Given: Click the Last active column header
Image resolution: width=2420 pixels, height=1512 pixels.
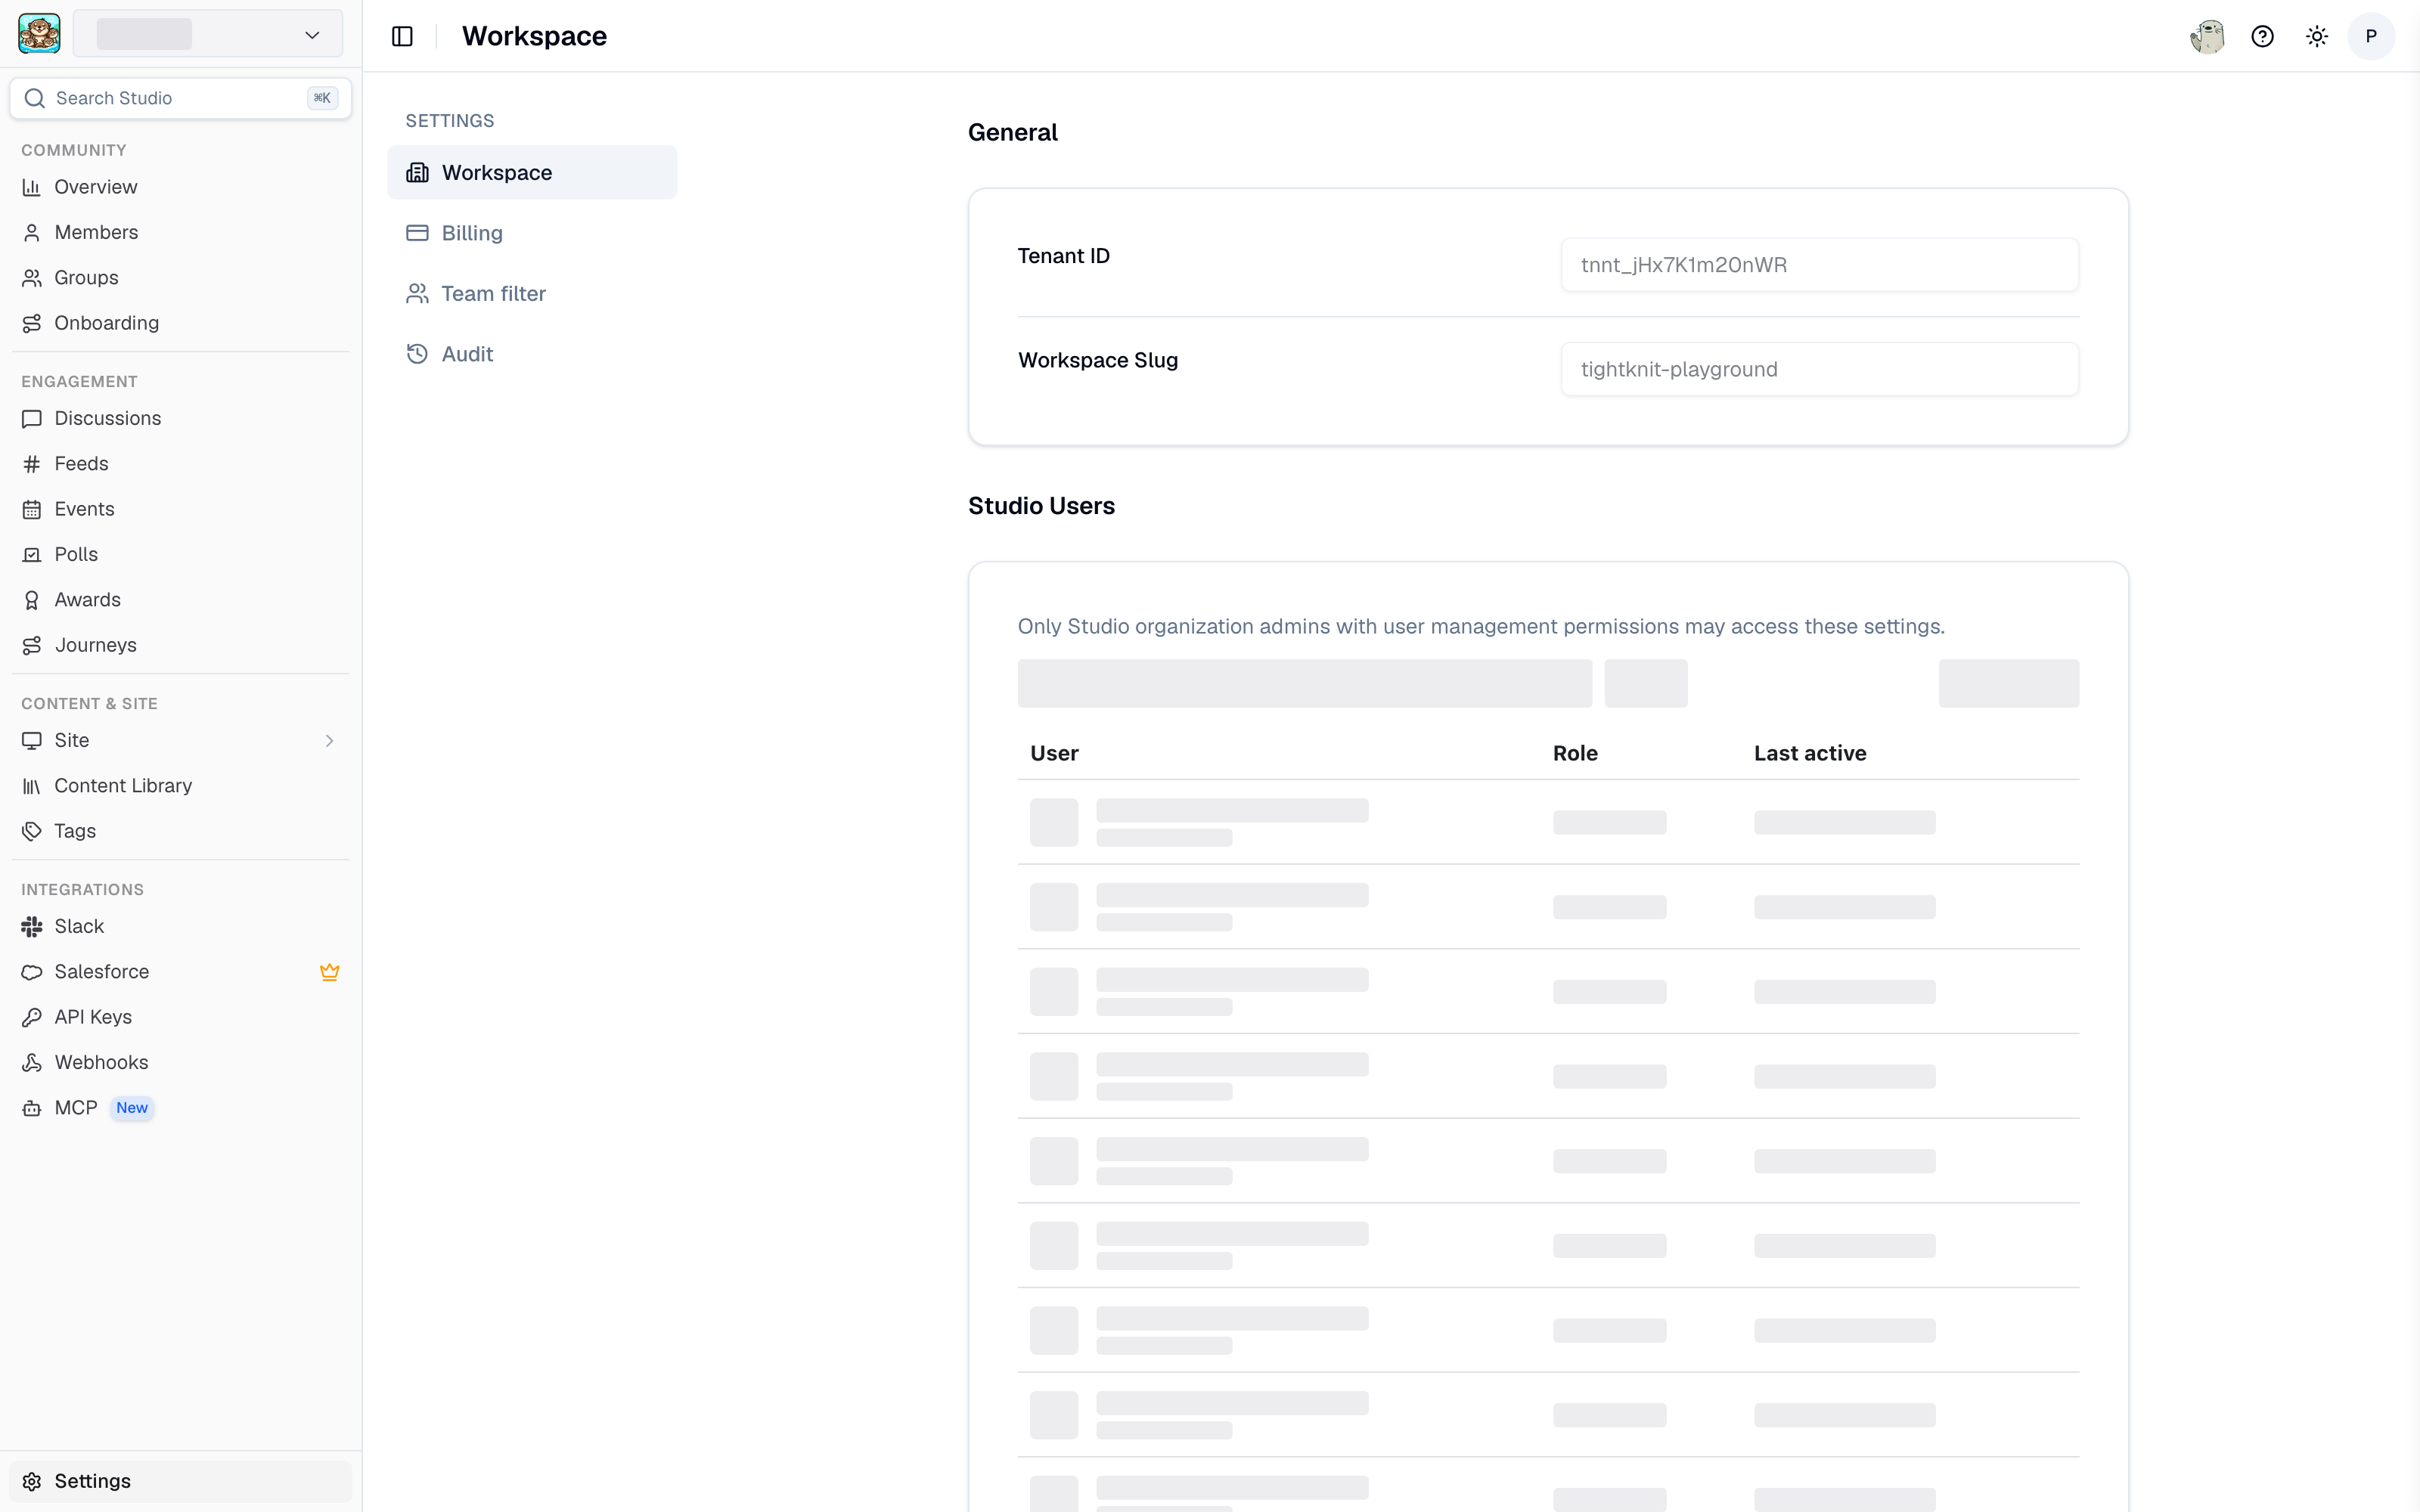Looking at the screenshot, I should 1810,753.
